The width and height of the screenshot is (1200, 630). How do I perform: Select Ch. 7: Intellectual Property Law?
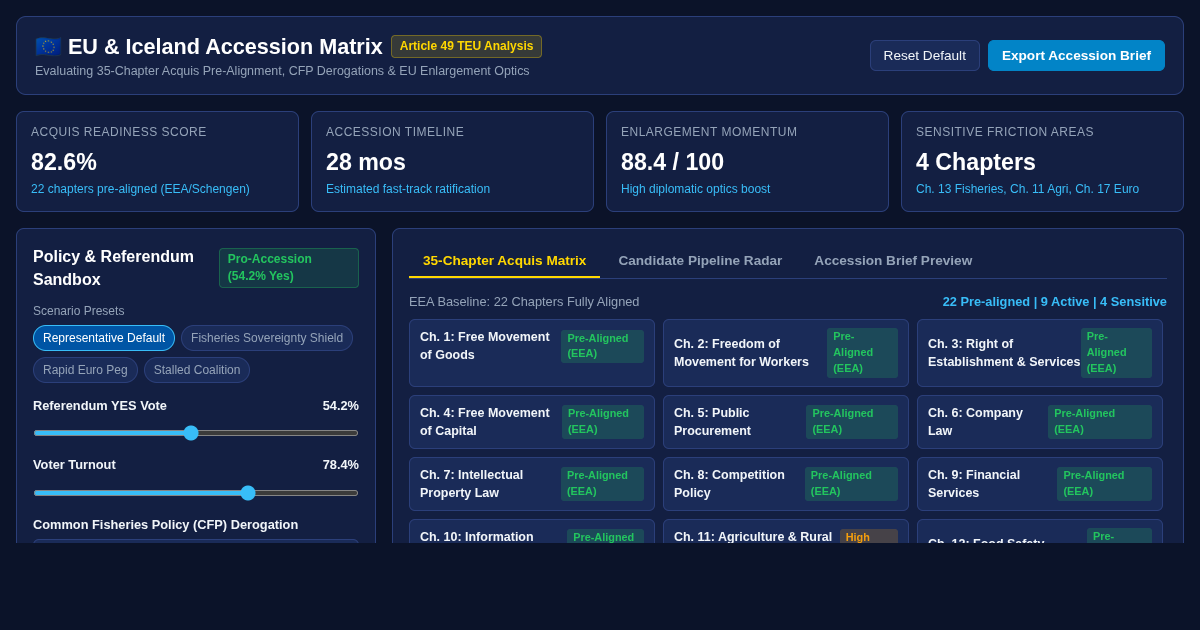coord(532,484)
